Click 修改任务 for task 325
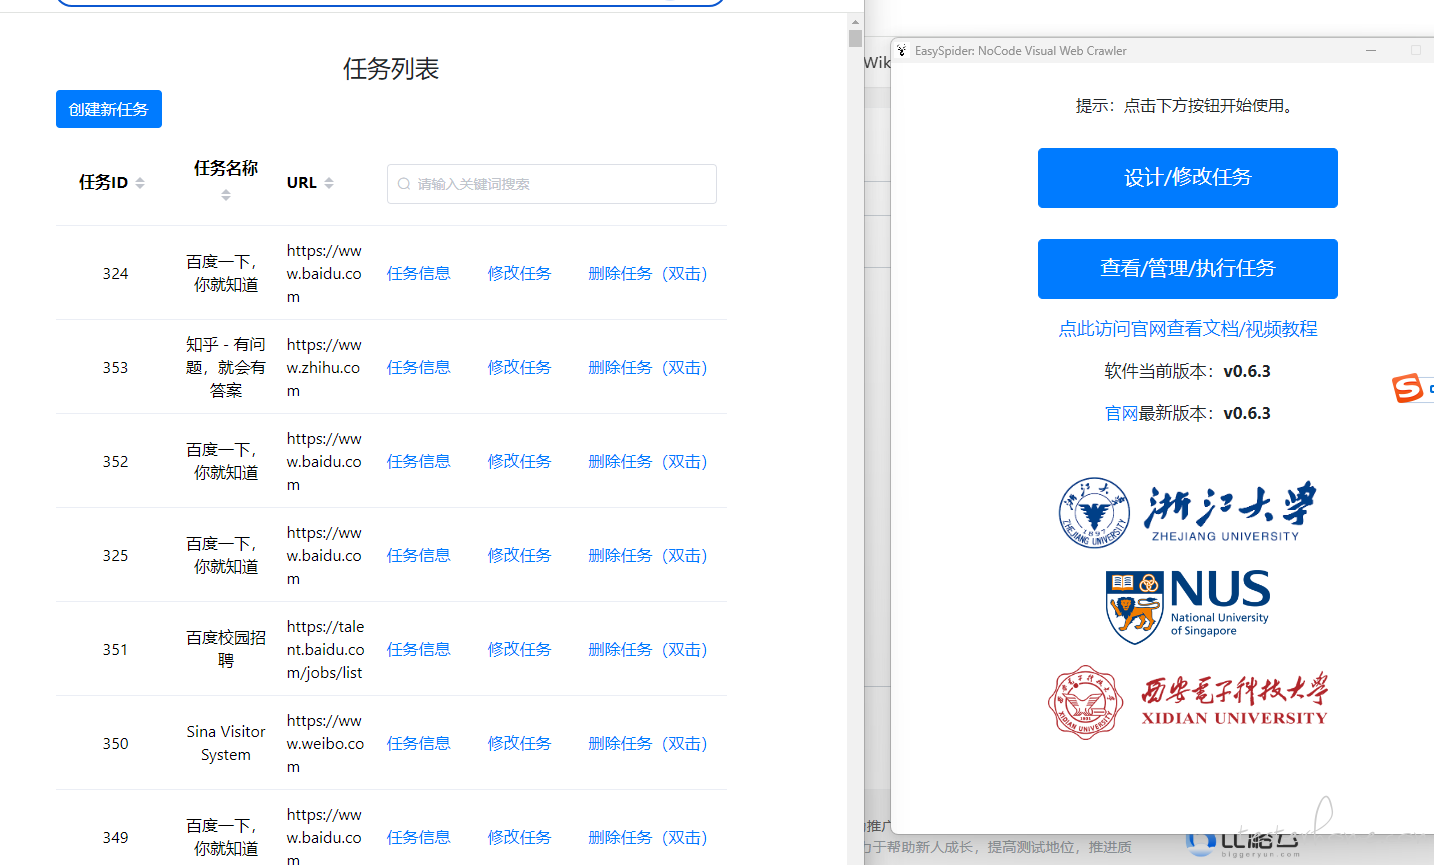Image resolution: width=1434 pixels, height=865 pixels. pos(520,555)
